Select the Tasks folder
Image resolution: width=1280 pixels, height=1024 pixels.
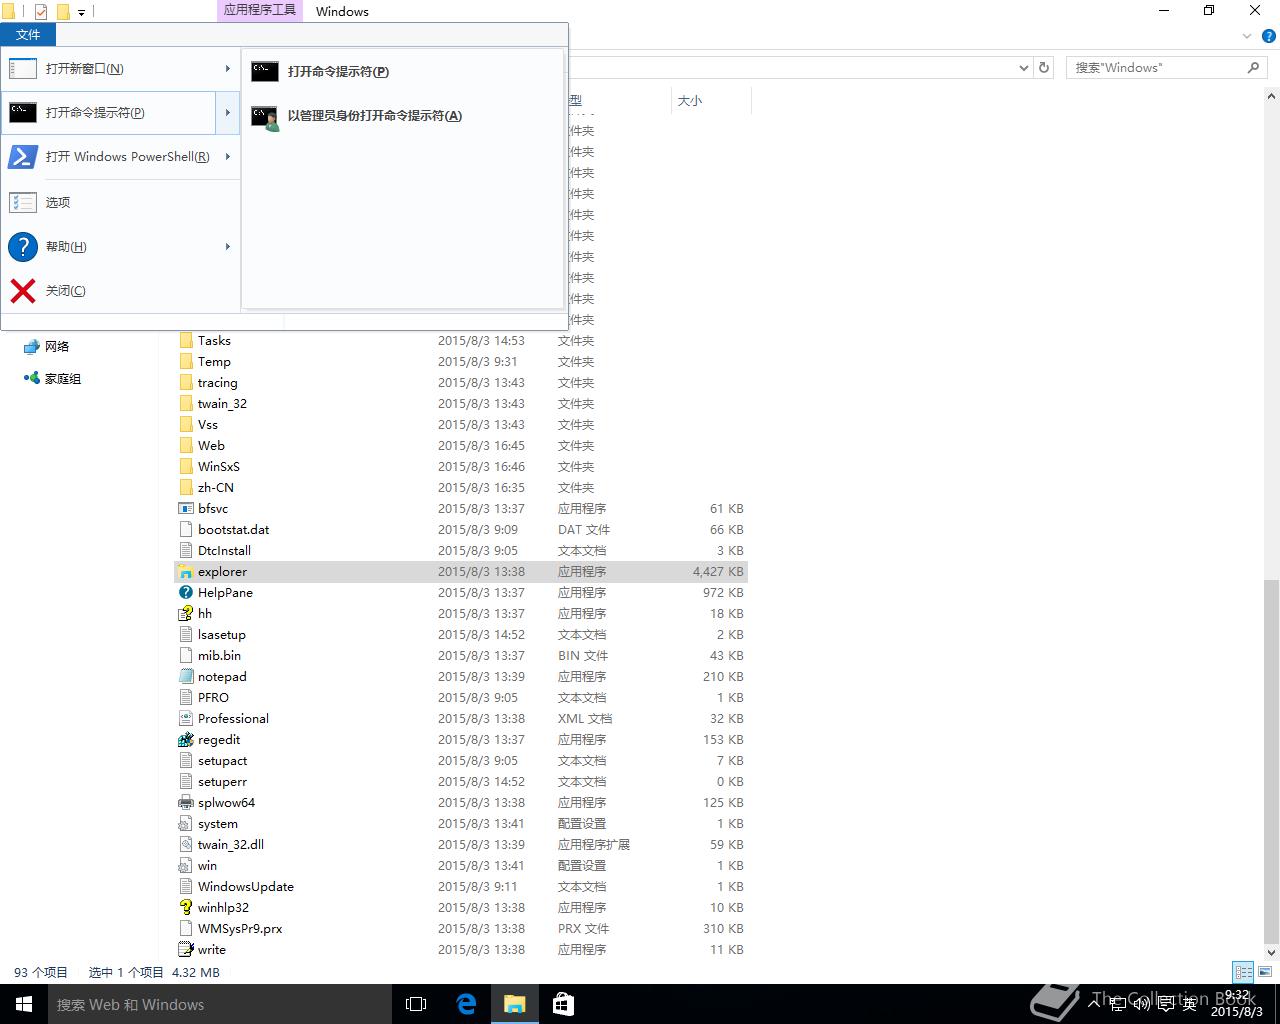tap(462, 341)
